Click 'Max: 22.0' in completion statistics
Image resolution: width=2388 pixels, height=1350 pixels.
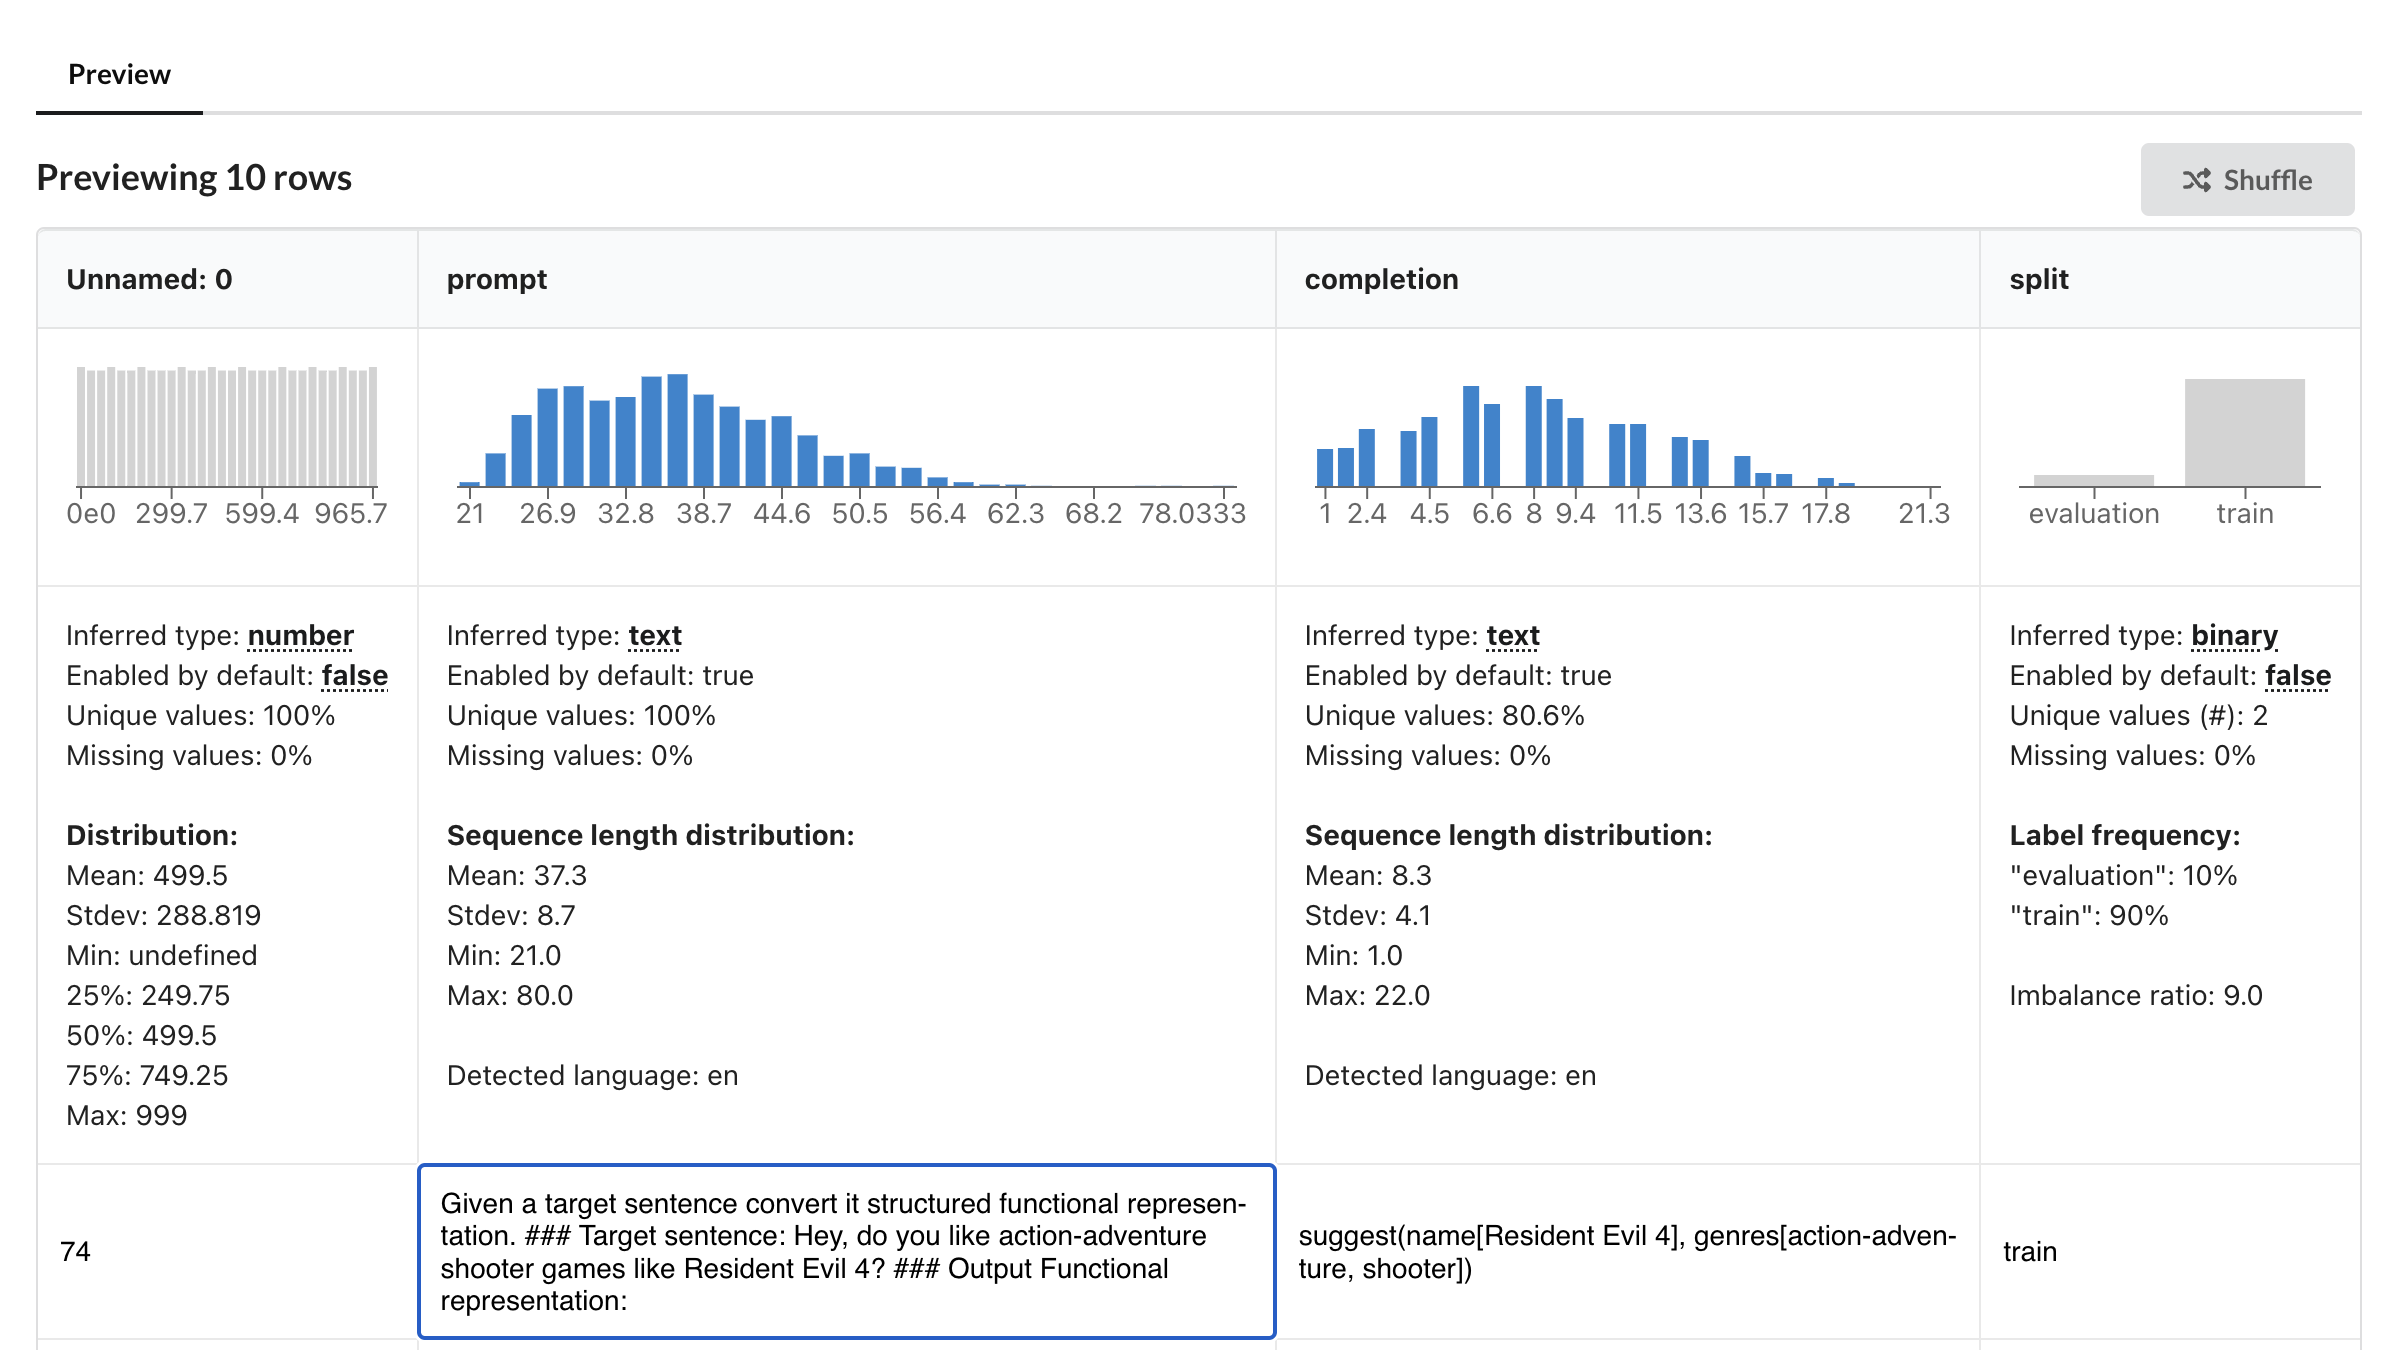click(1367, 996)
